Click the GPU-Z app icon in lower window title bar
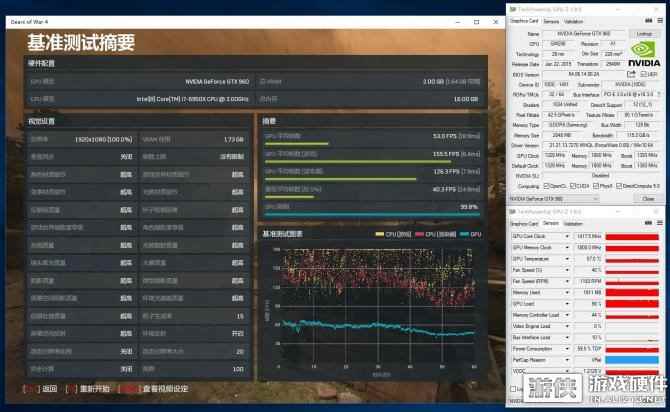Screen dimensions: 670x412 [513, 212]
